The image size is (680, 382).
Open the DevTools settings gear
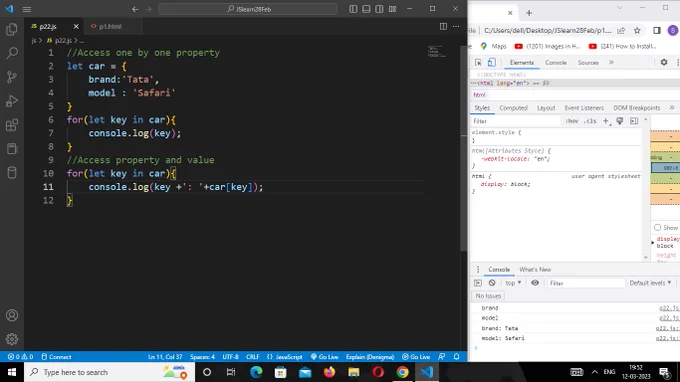click(664, 62)
